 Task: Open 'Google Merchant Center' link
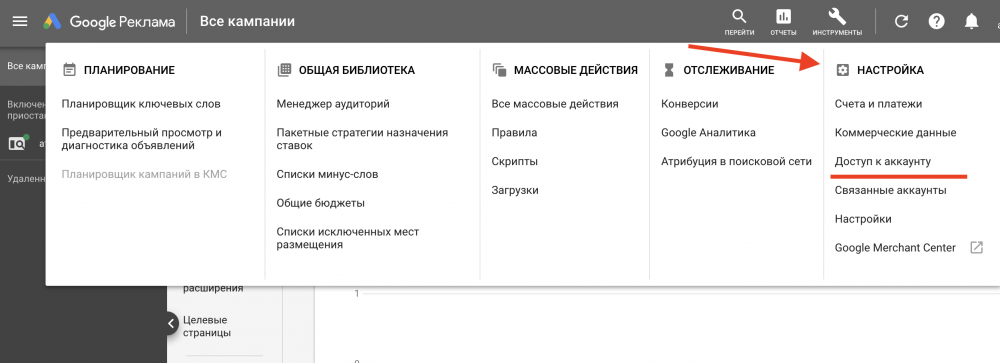tap(895, 248)
